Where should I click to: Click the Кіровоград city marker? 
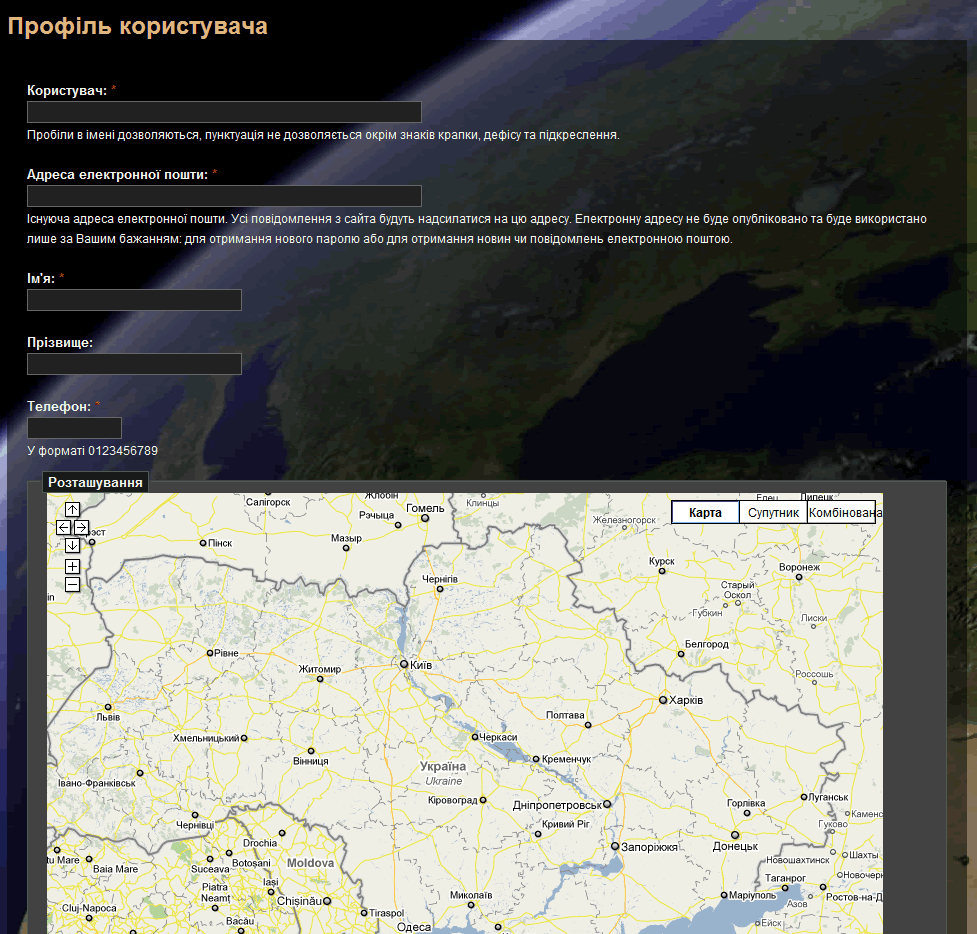[483, 800]
